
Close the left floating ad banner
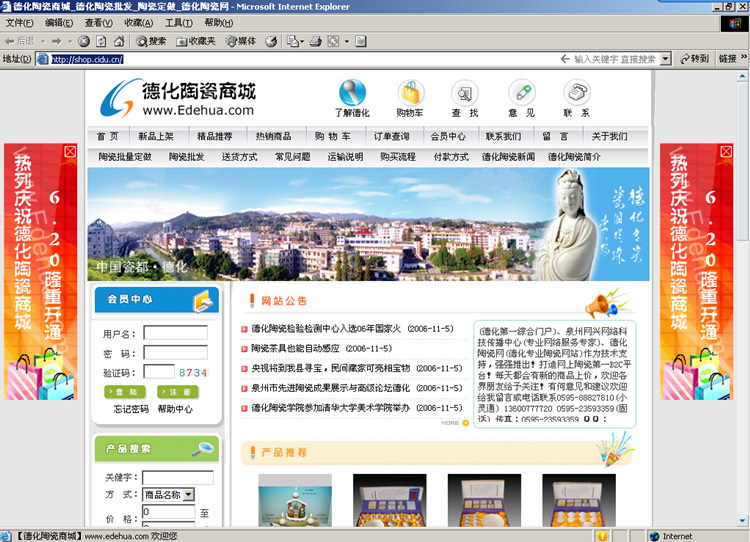point(70,152)
